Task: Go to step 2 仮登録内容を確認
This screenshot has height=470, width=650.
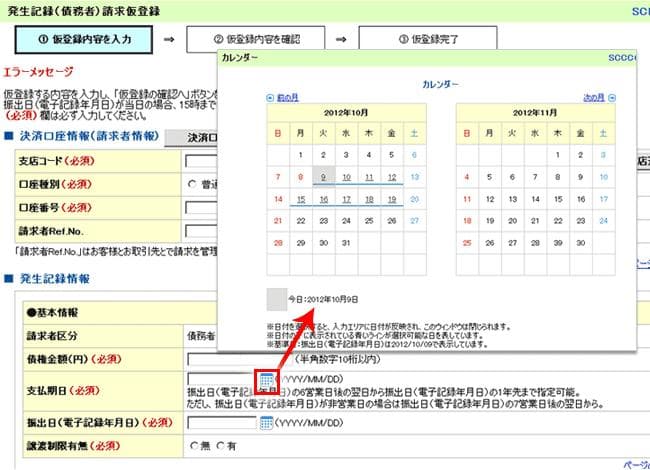Action: coord(256,40)
